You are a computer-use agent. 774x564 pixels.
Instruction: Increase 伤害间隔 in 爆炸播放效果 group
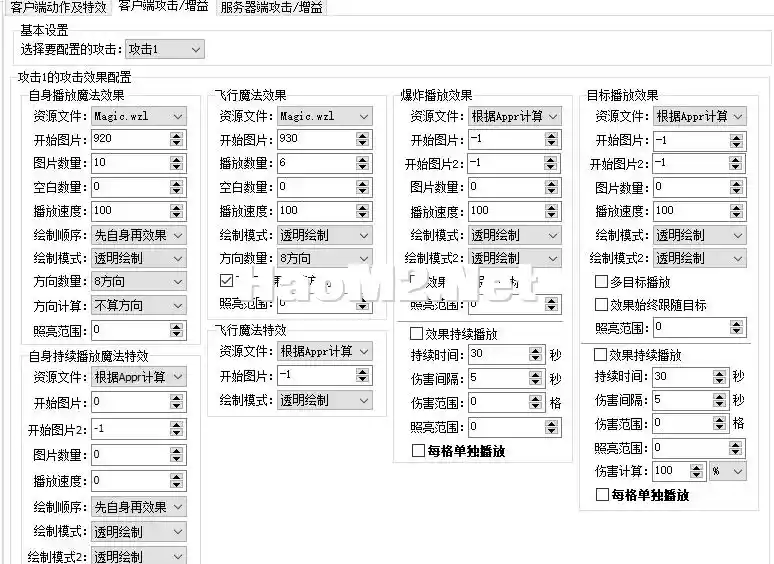536,374
